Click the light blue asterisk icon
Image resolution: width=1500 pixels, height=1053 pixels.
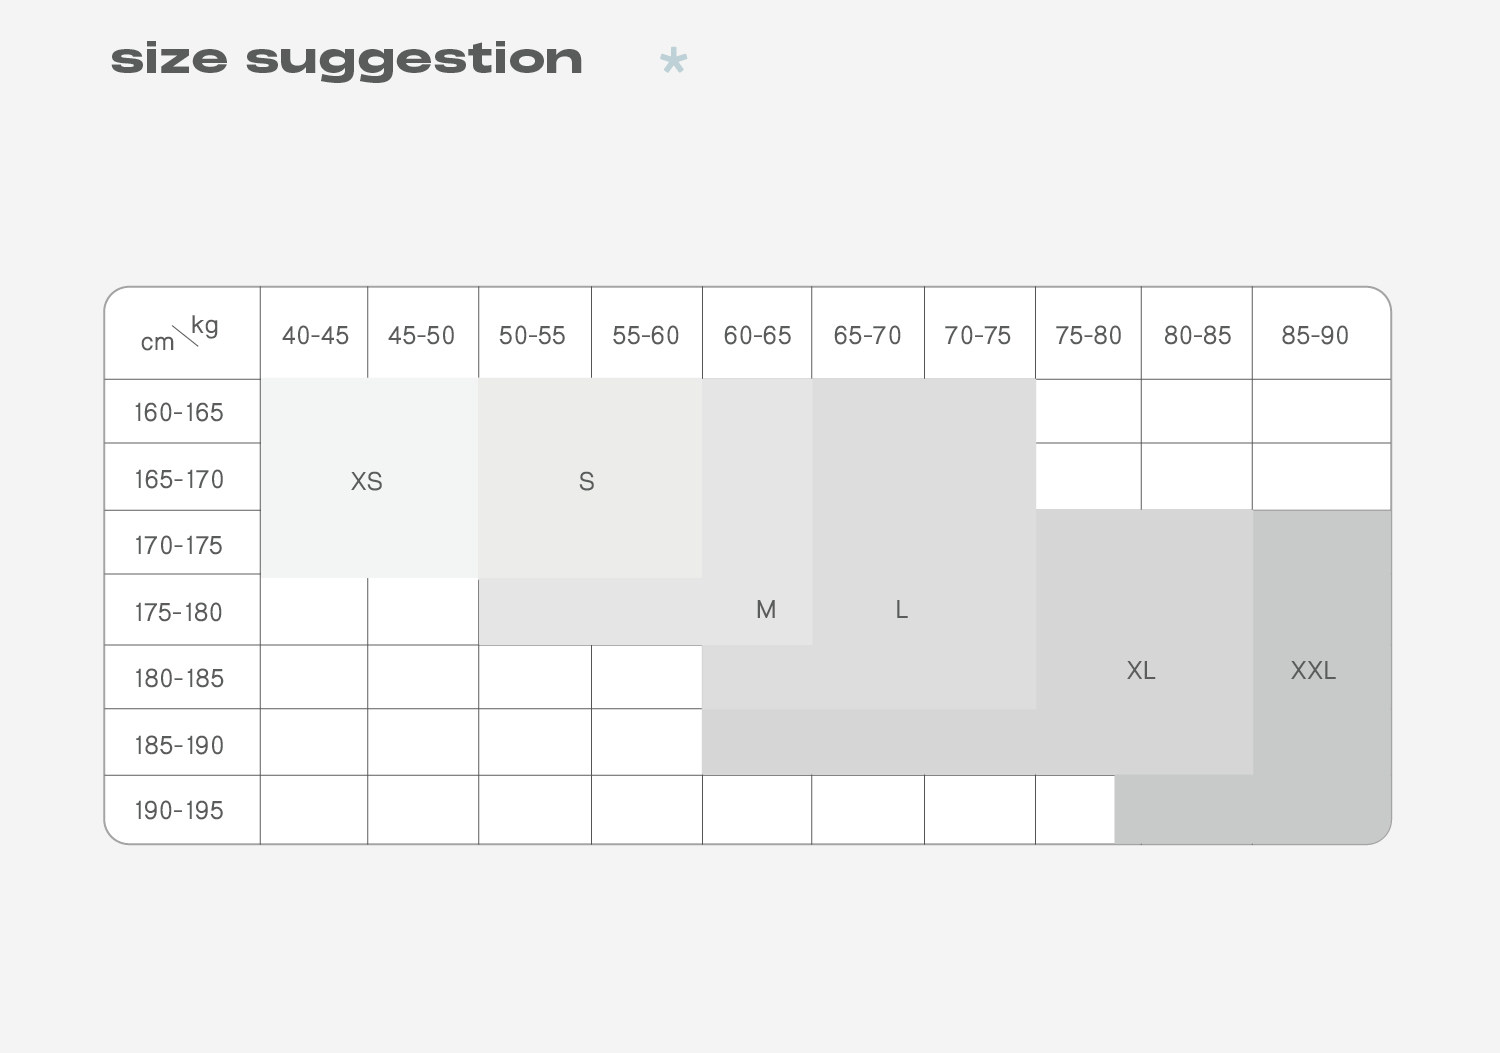pyautogui.click(x=674, y=62)
